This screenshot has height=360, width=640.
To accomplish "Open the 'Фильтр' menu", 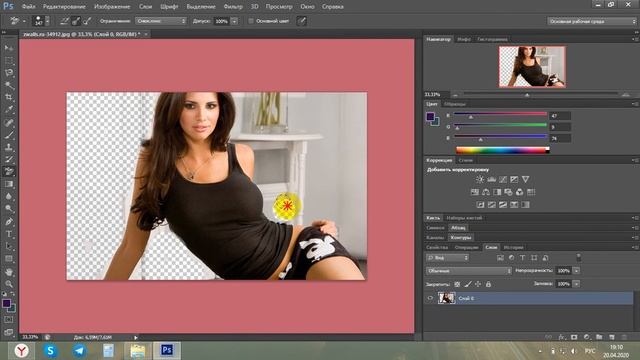I will point(233,7).
